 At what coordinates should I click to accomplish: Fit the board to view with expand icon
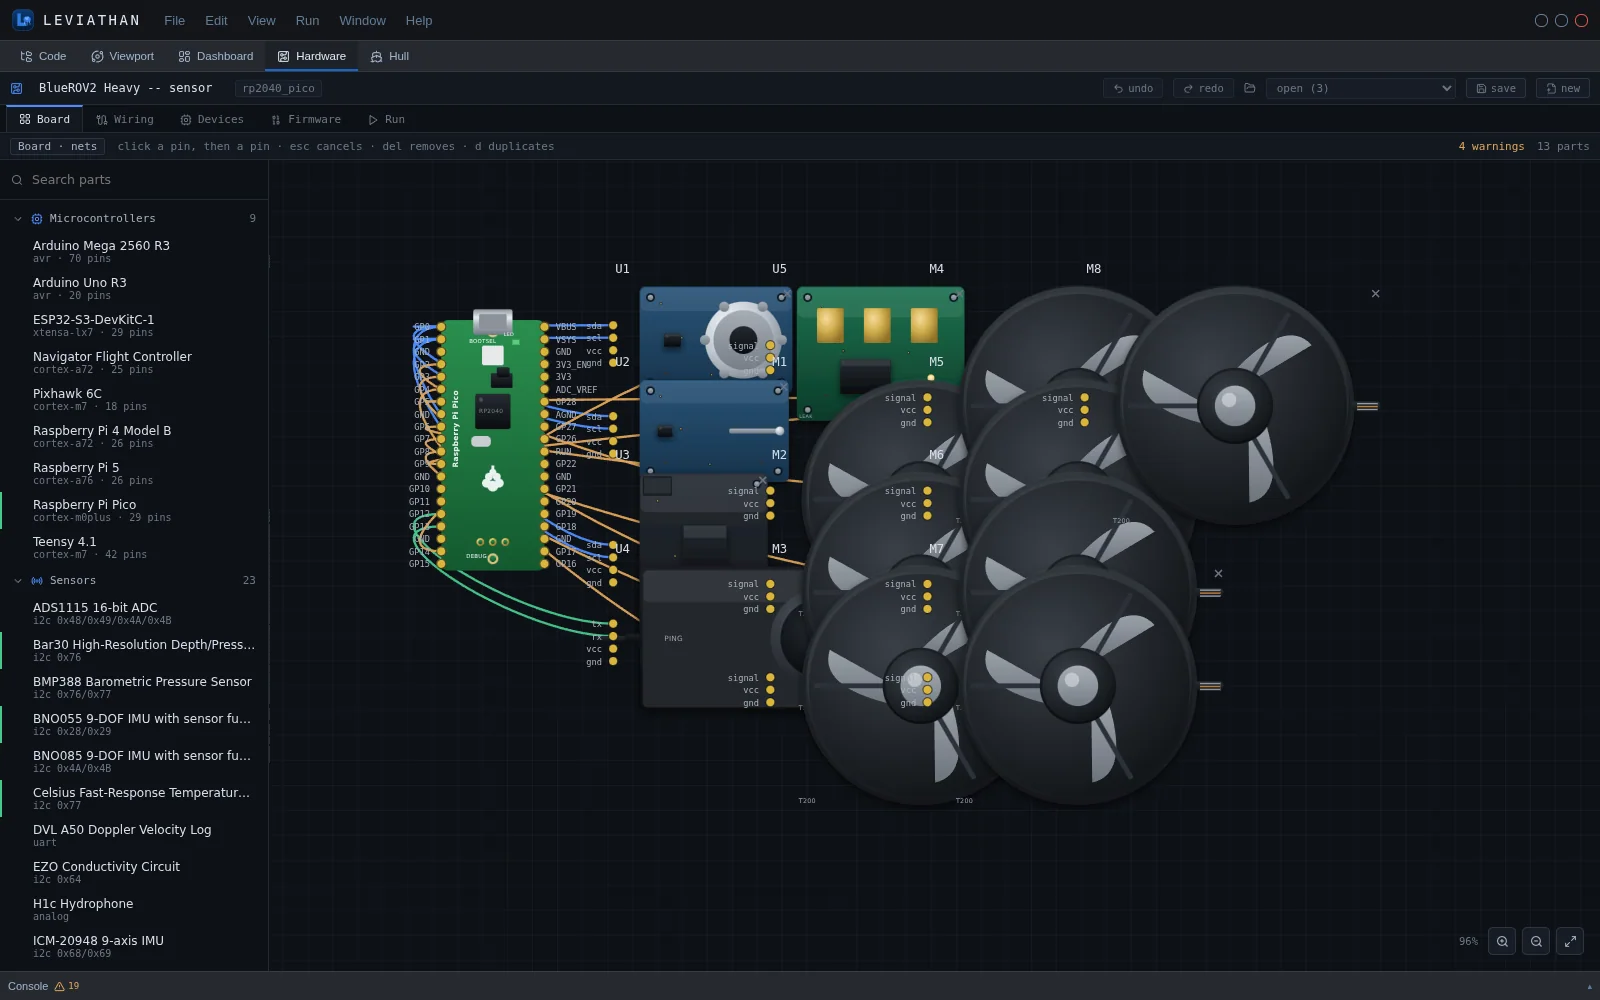tap(1570, 941)
